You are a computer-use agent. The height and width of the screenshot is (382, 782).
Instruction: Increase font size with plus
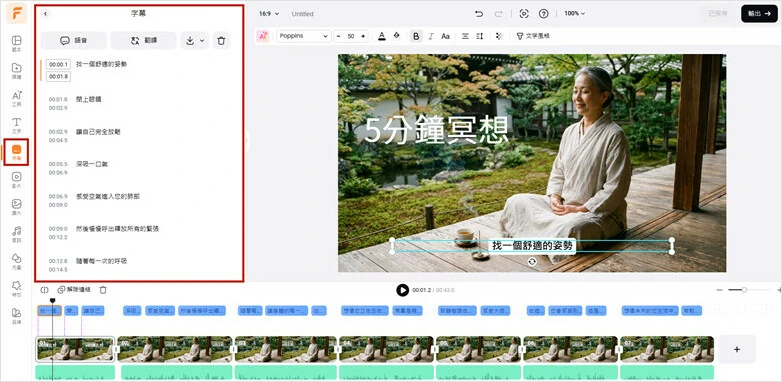click(x=363, y=36)
